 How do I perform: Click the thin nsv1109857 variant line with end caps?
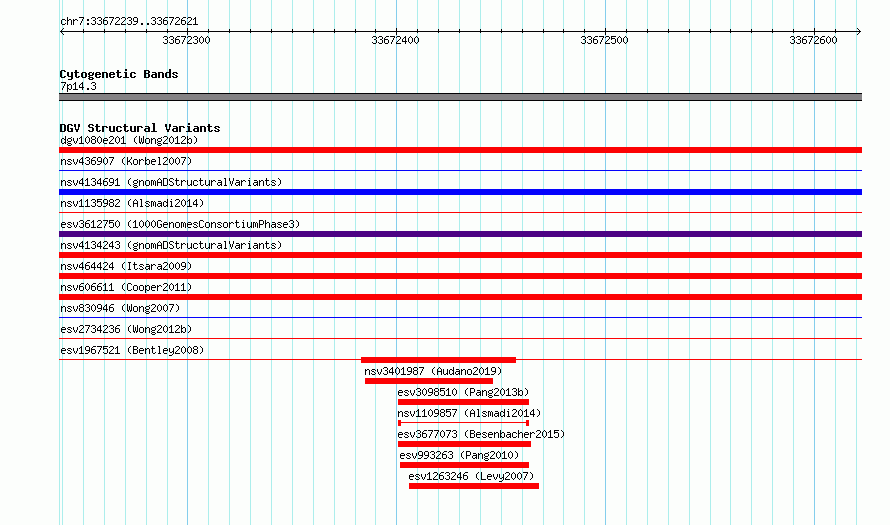464,423
